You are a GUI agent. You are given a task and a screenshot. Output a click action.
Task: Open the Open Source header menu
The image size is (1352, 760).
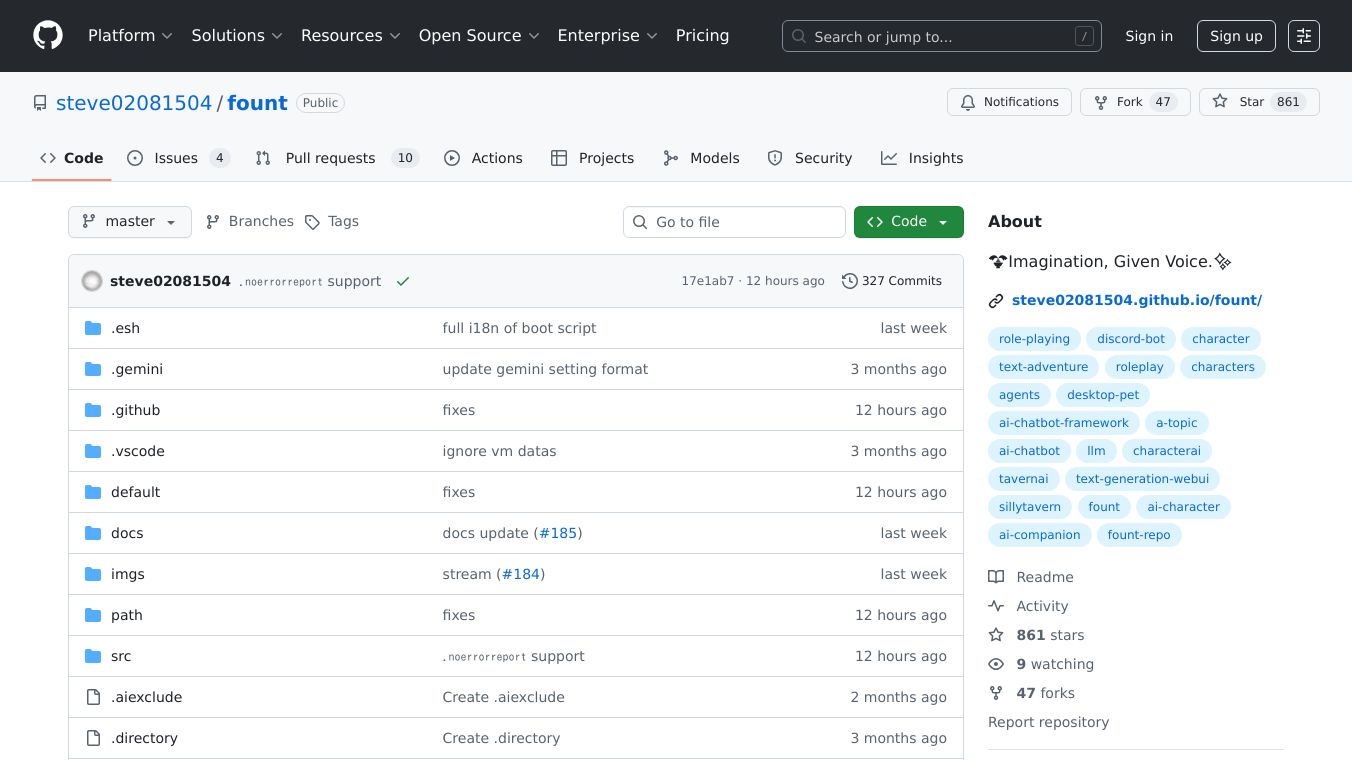click(479, 36)
